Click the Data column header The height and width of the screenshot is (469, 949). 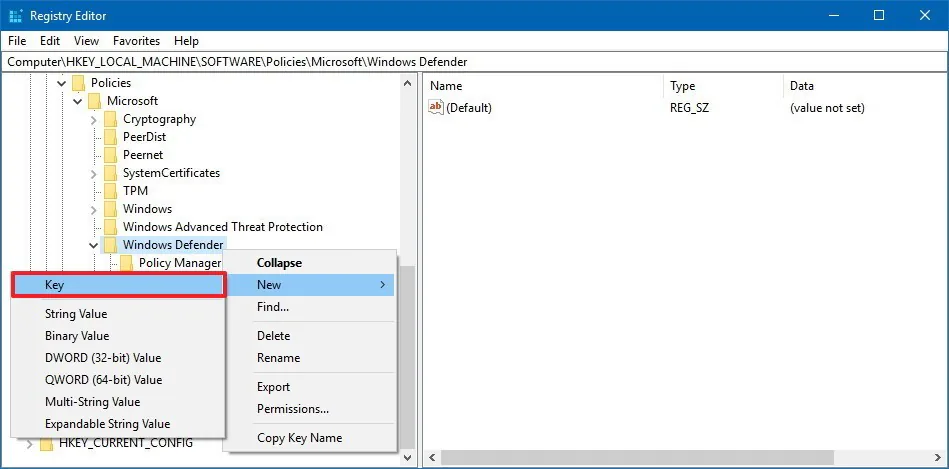coord(864,86)
